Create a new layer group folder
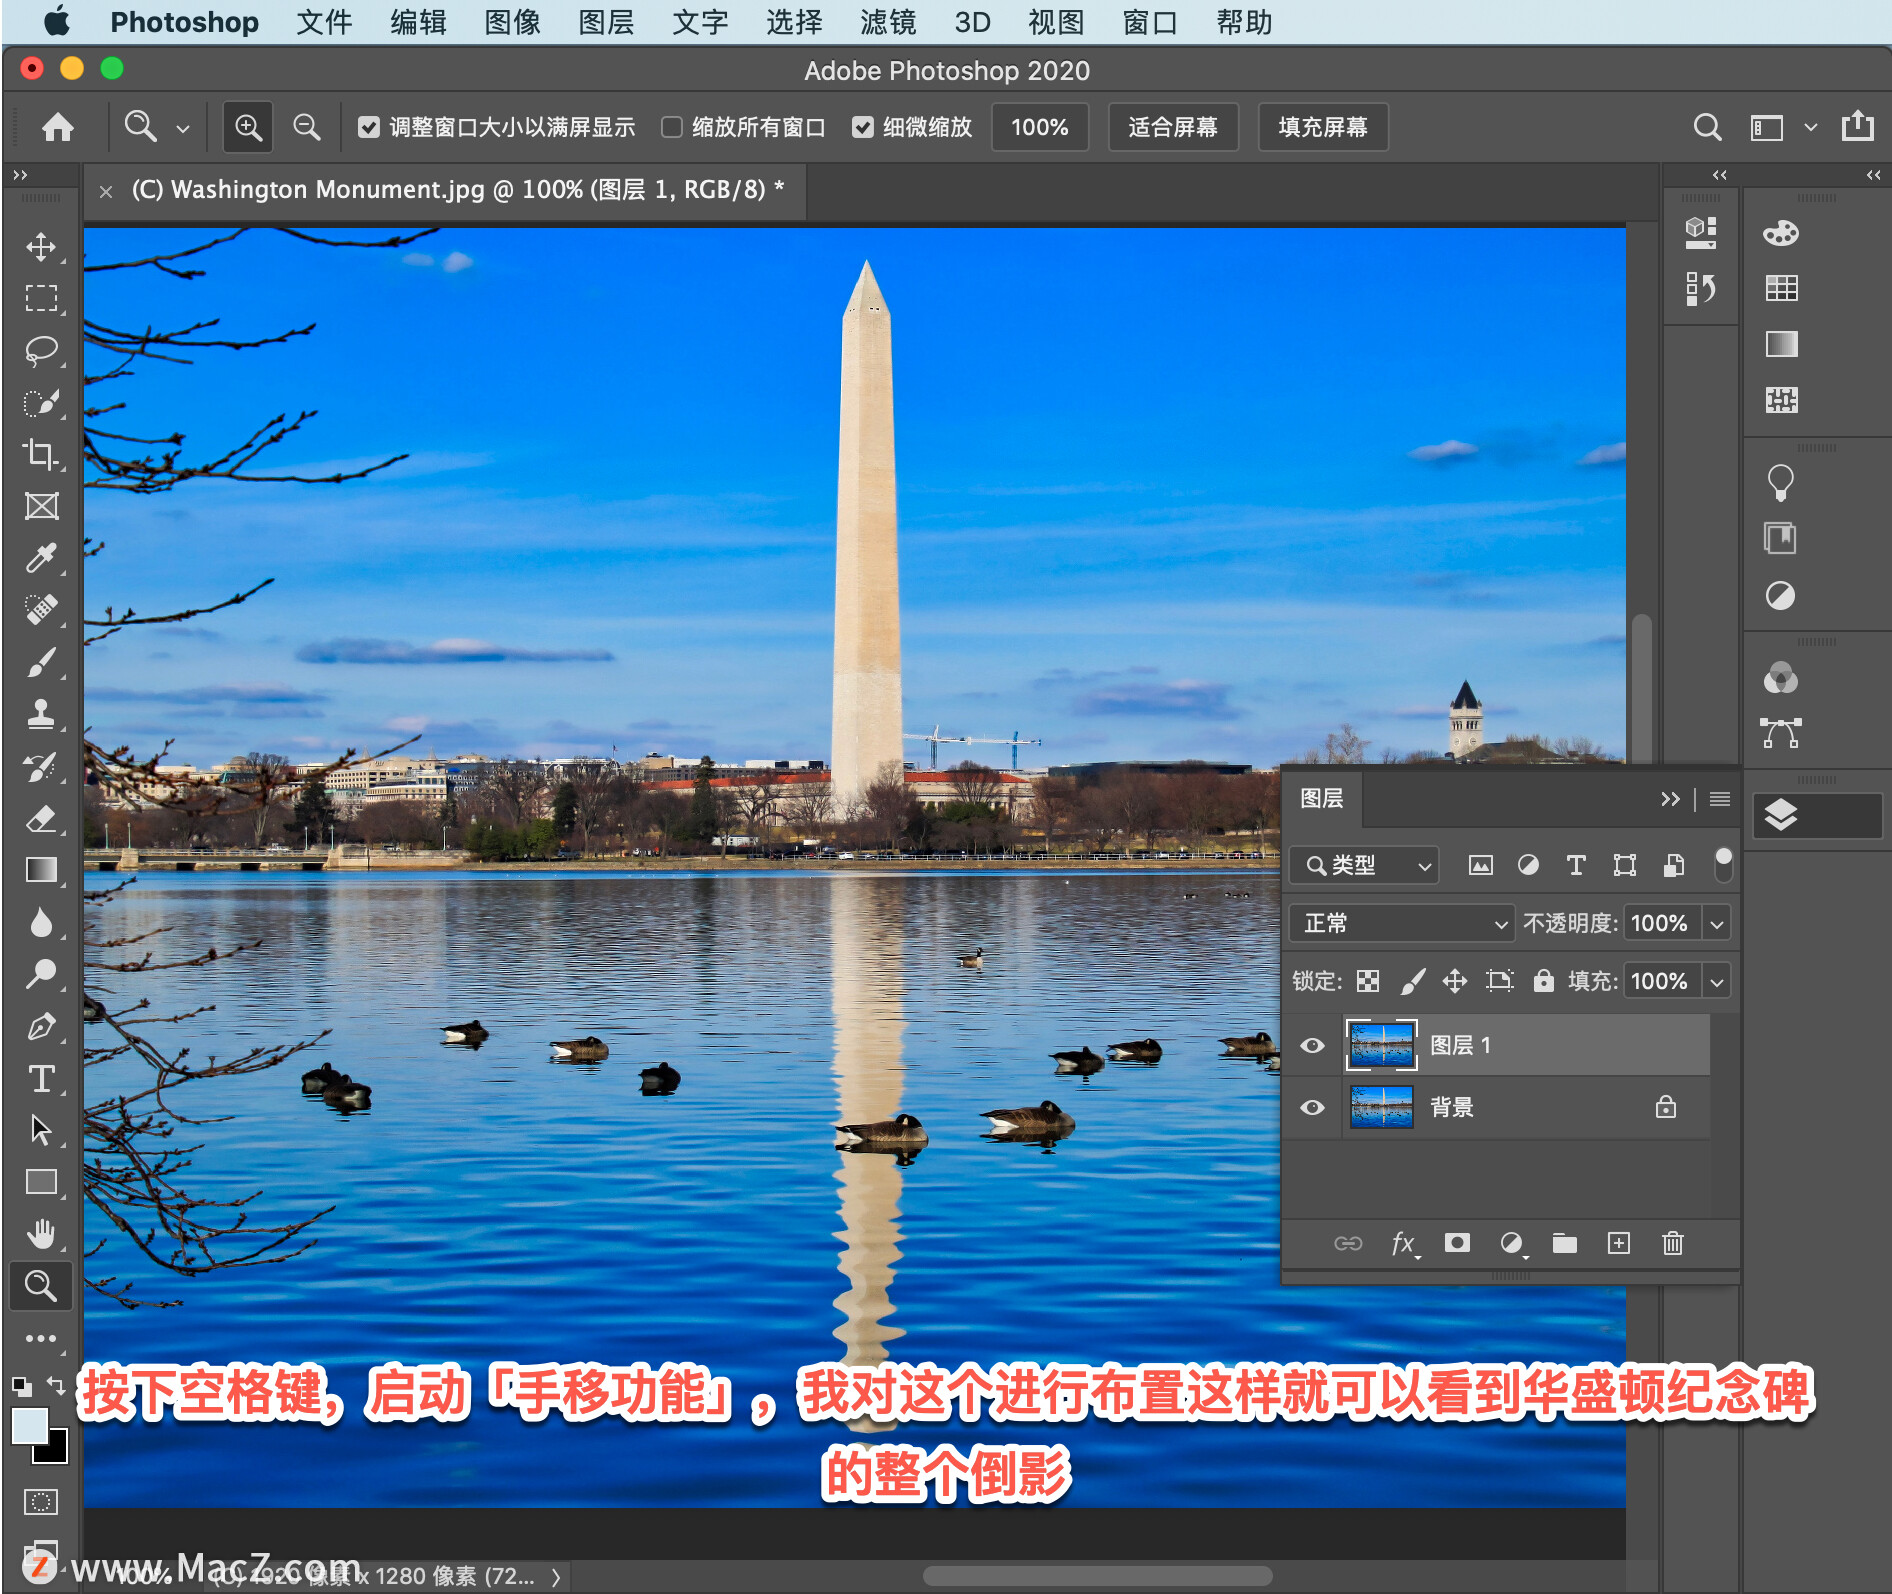1892x1594 pixels. click(1565, 1243)
